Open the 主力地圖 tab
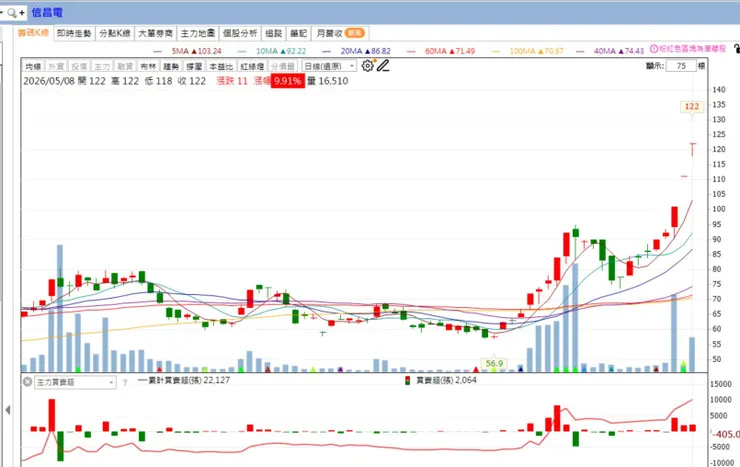This screenshot has height=467, width=740. [x=197, y=33]
